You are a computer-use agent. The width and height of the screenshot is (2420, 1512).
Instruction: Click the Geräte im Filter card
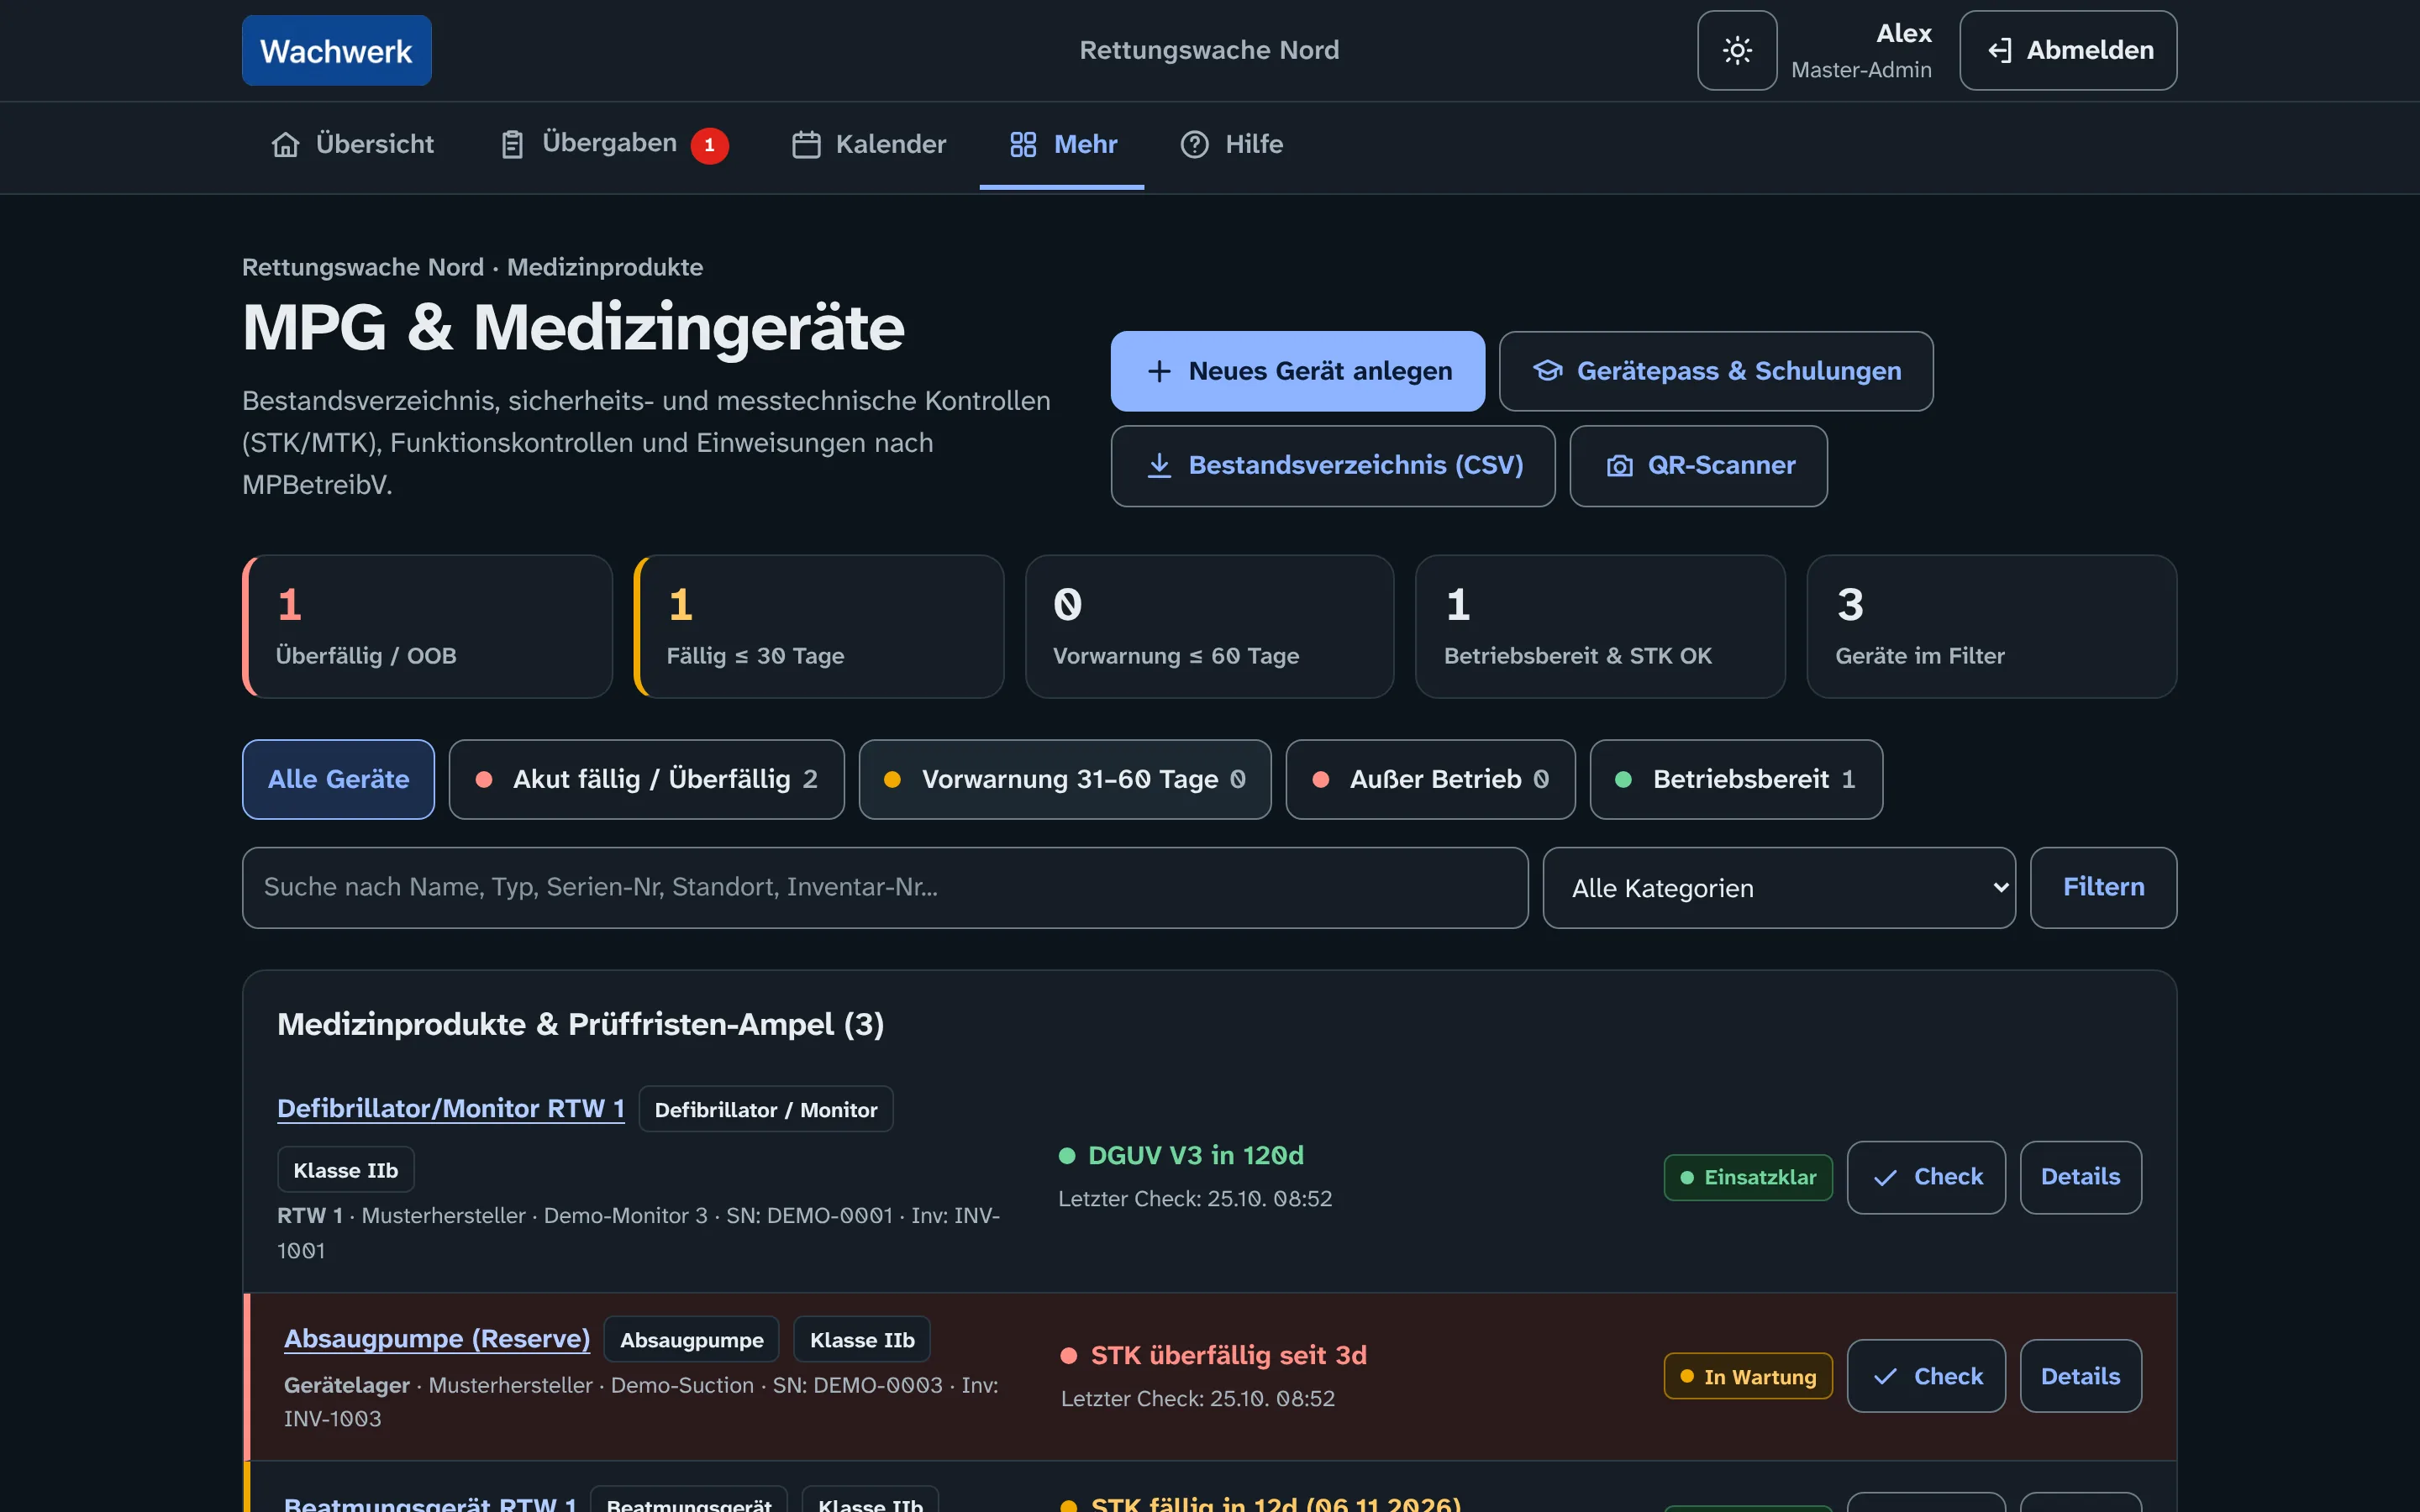coord(1991,626)
